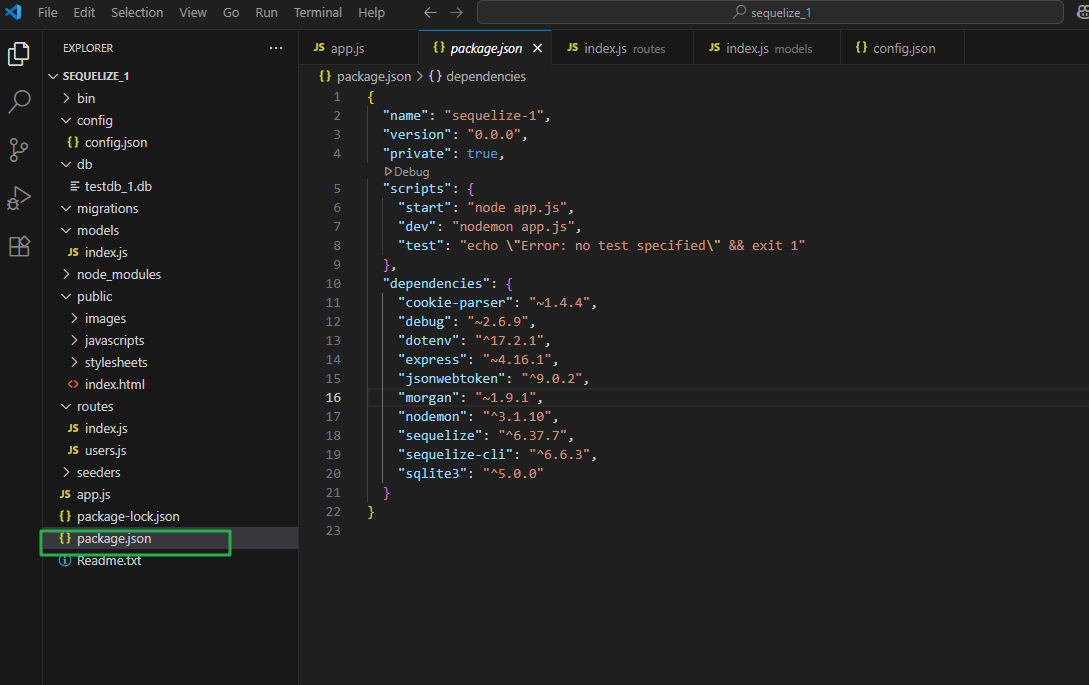Open the Edit menu

coord(84,13)
